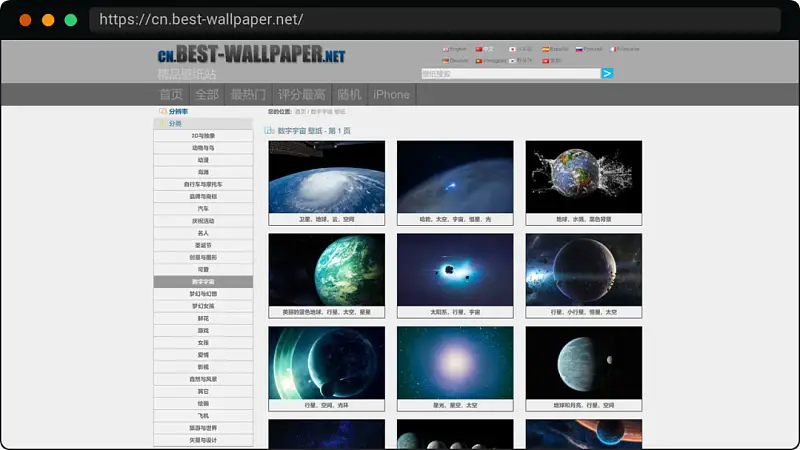This screenshot has width=800, height=450.
Task: Open the 评分最高 nav tab
Action: pos(302,94)
